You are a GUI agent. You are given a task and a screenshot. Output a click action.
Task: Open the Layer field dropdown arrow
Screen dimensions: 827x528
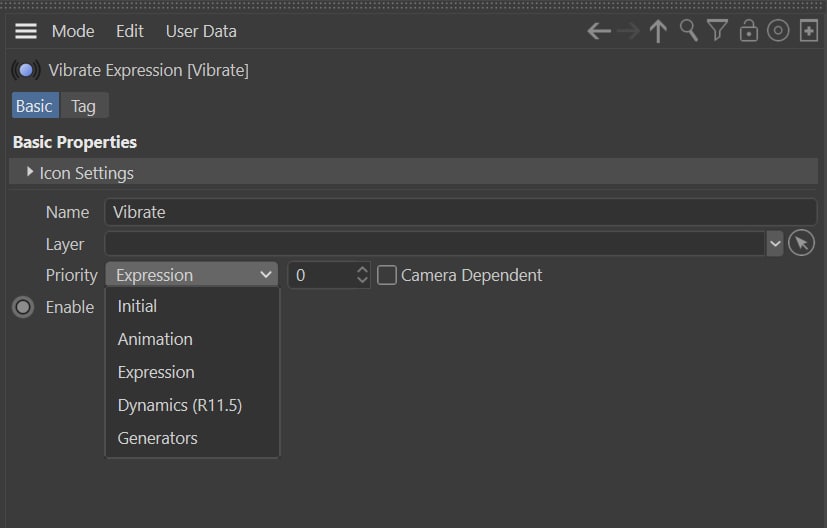[775, 244]
